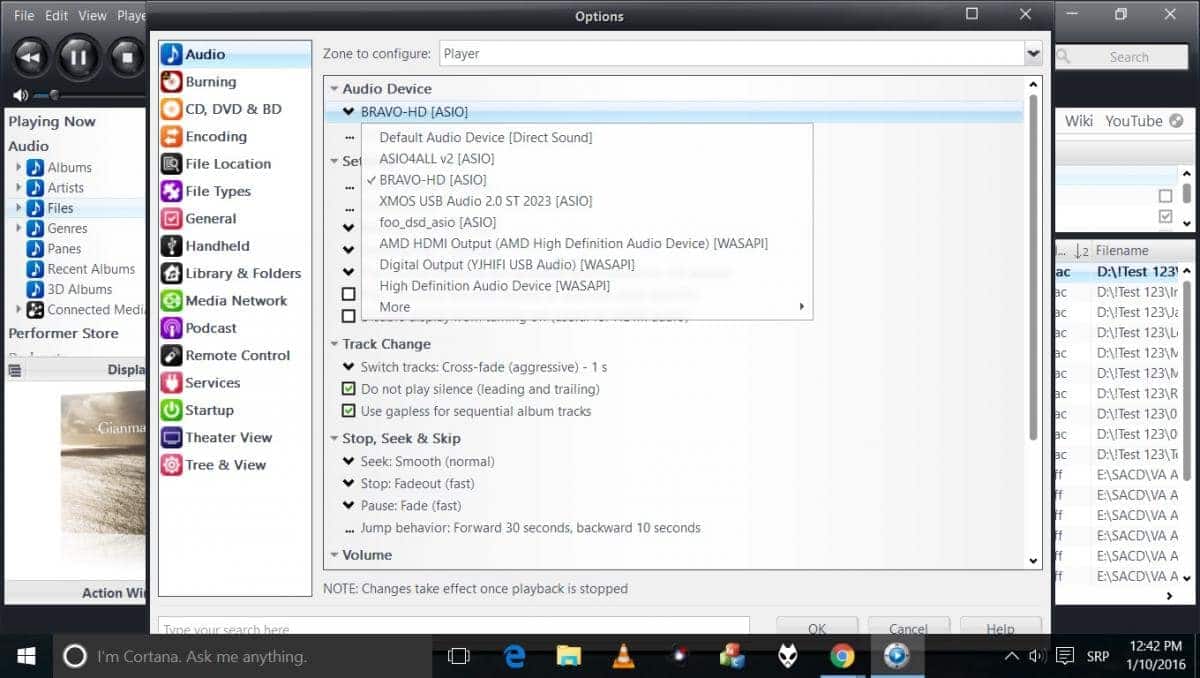
Task: Open Podcast options category
Action: click(235, 328)
